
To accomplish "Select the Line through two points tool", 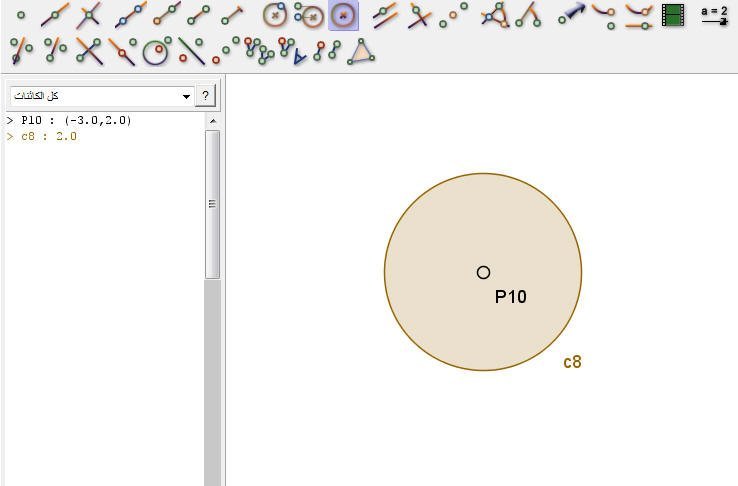I will tap(130, 16).
